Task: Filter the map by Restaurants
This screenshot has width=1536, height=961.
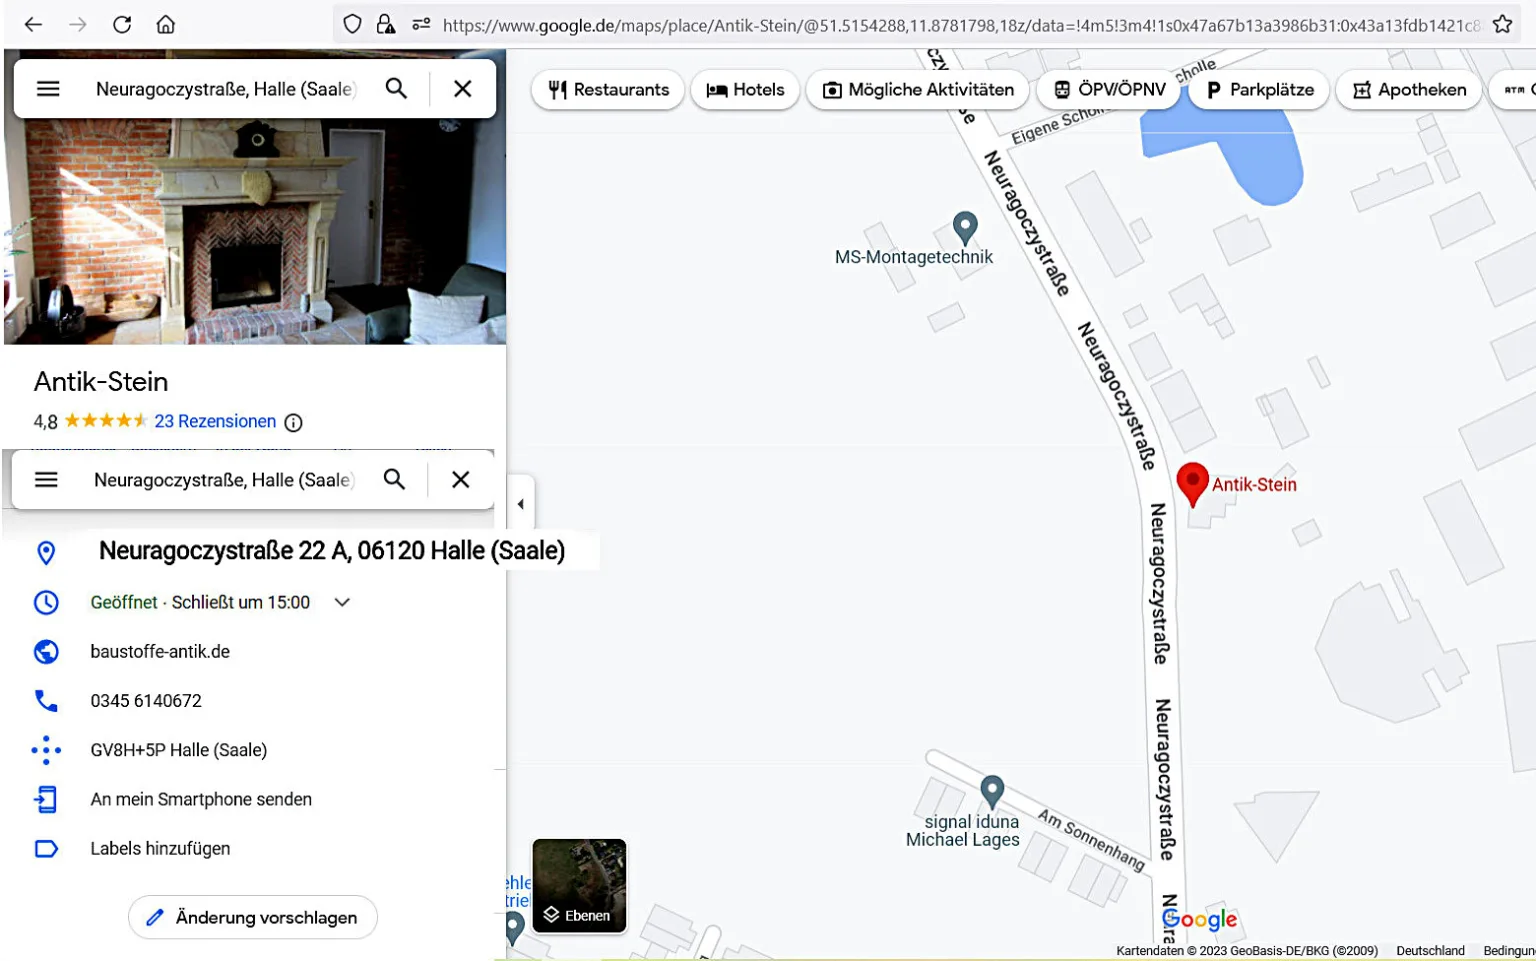Action: coord(608,90)
